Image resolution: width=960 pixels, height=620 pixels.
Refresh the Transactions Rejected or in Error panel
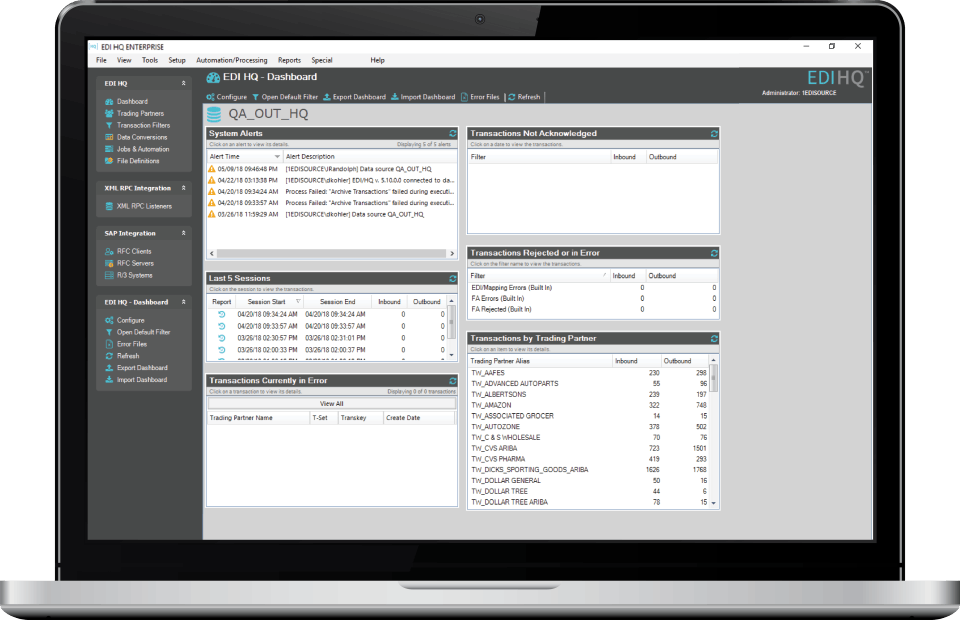(x=714, y=253)
